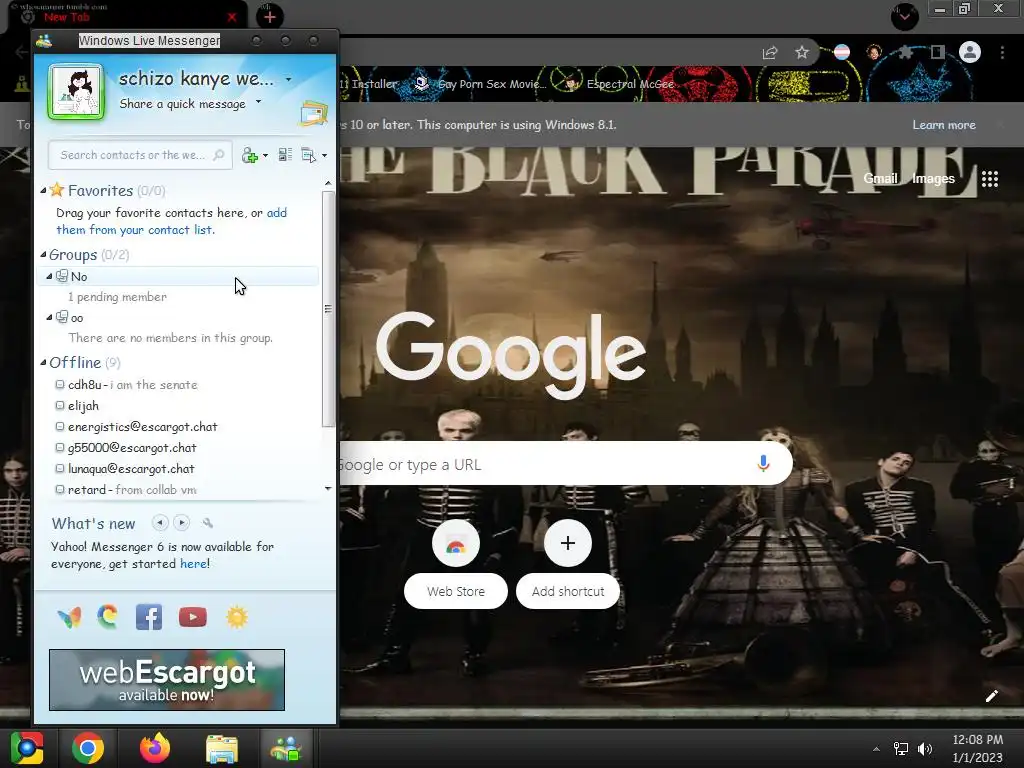Click the Chrome profile avatar icon
Viewport: 1024px width, 768px height.
pyautogui.click(x=970, y=52)
